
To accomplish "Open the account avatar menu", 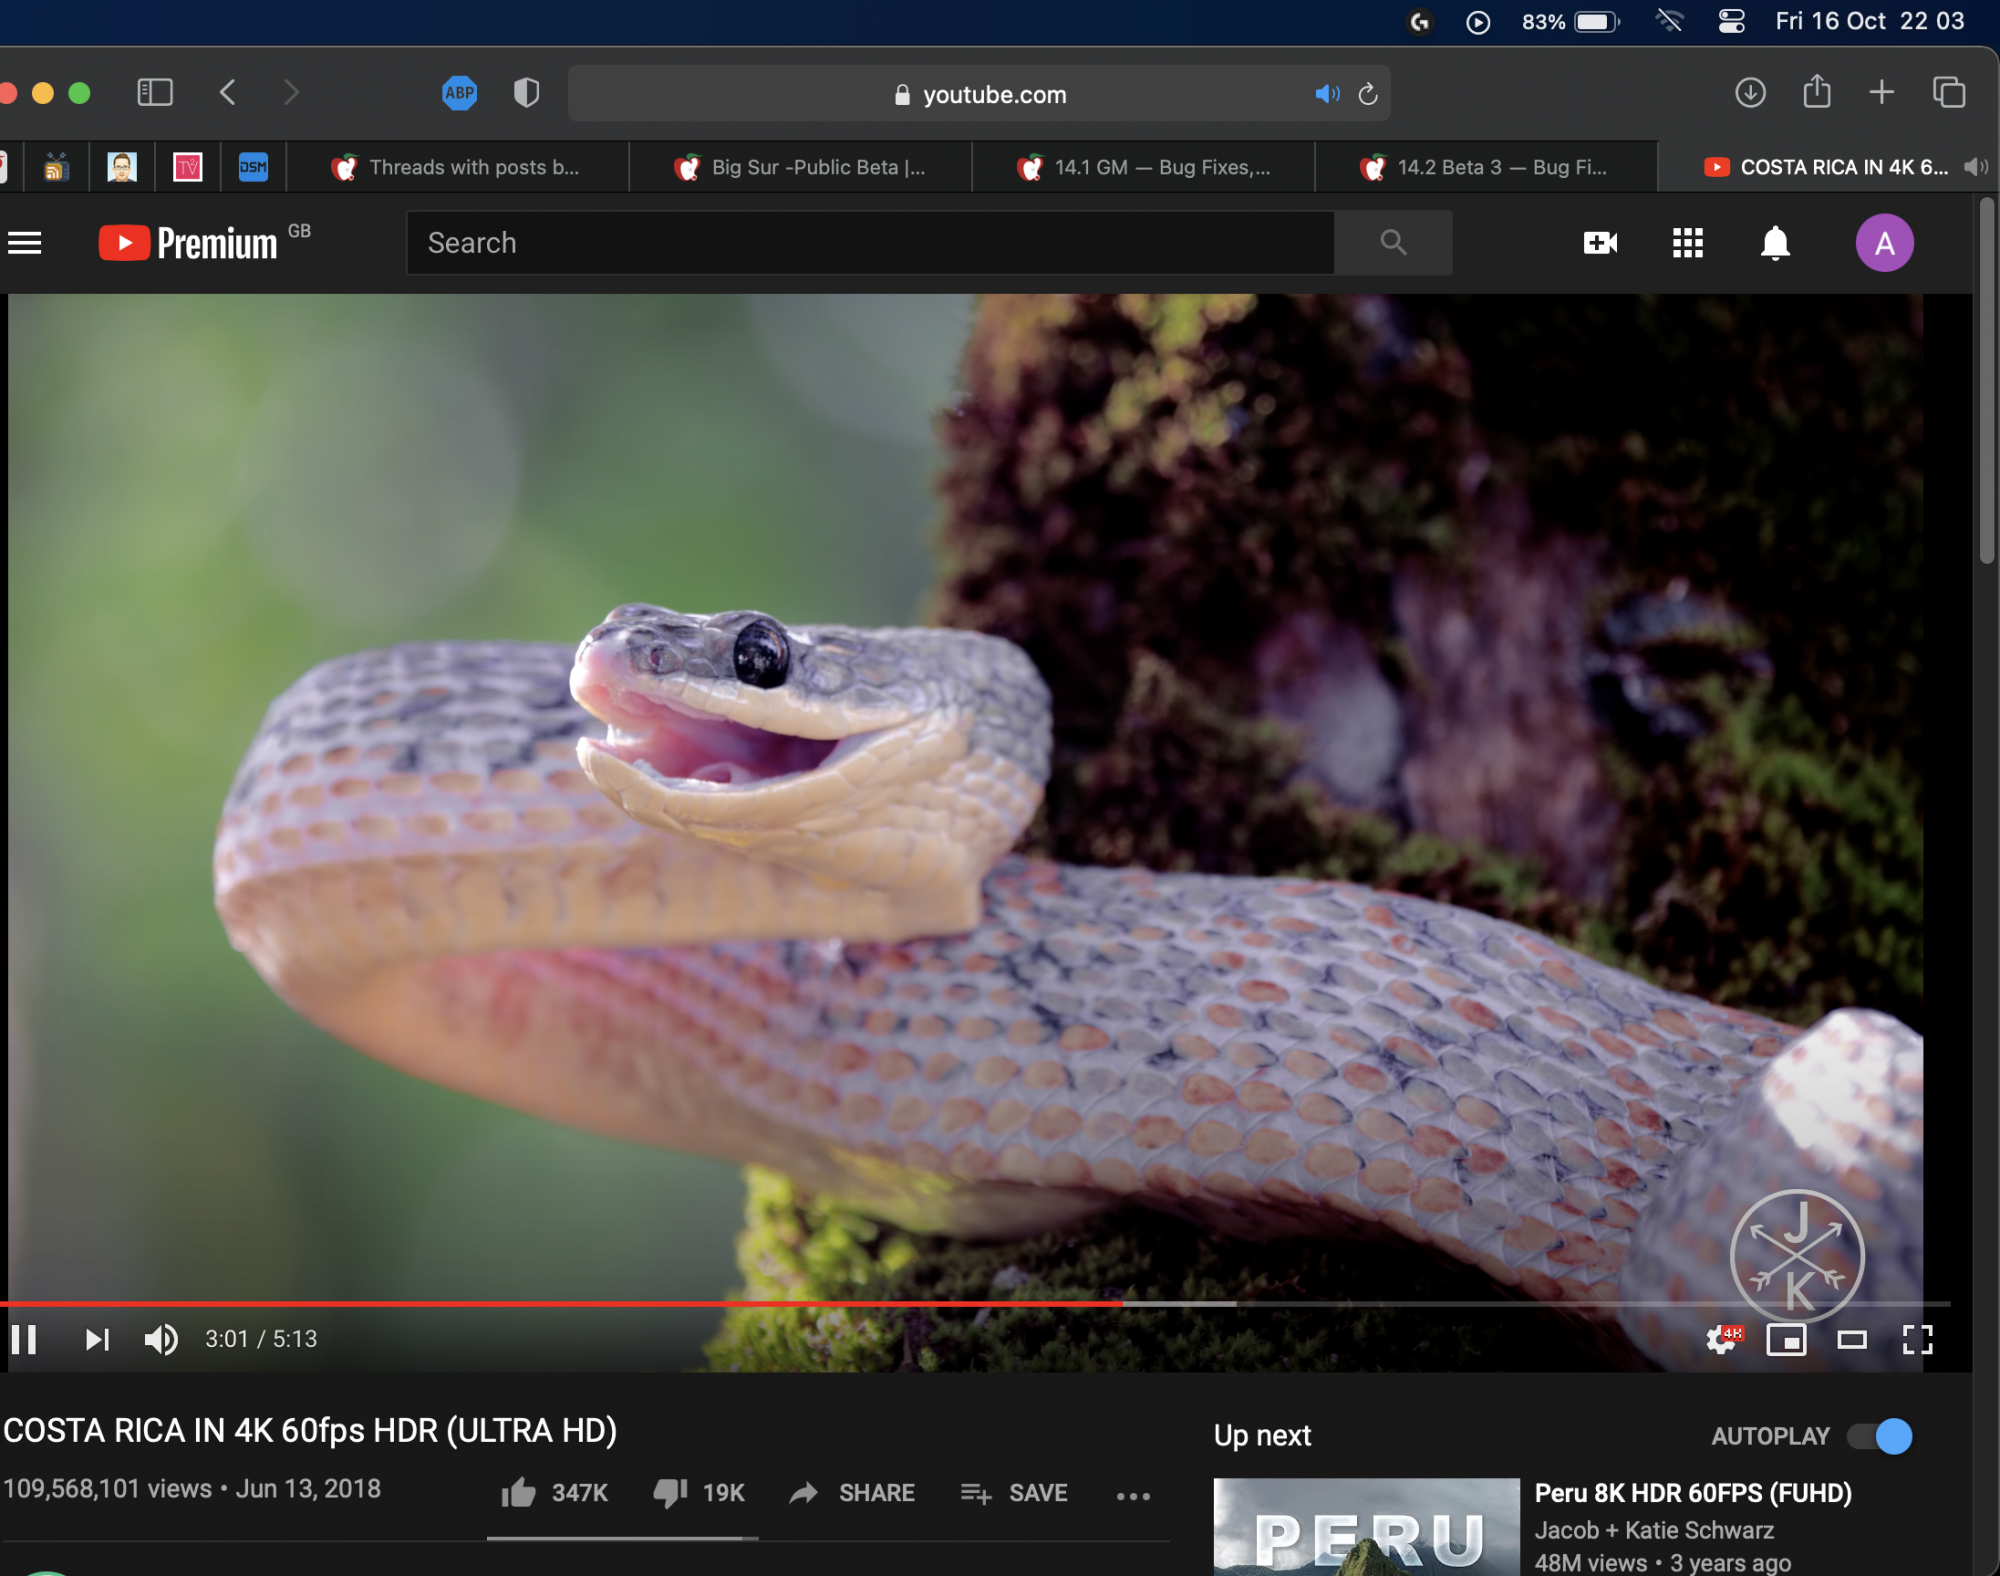I will pos(1884,243).
